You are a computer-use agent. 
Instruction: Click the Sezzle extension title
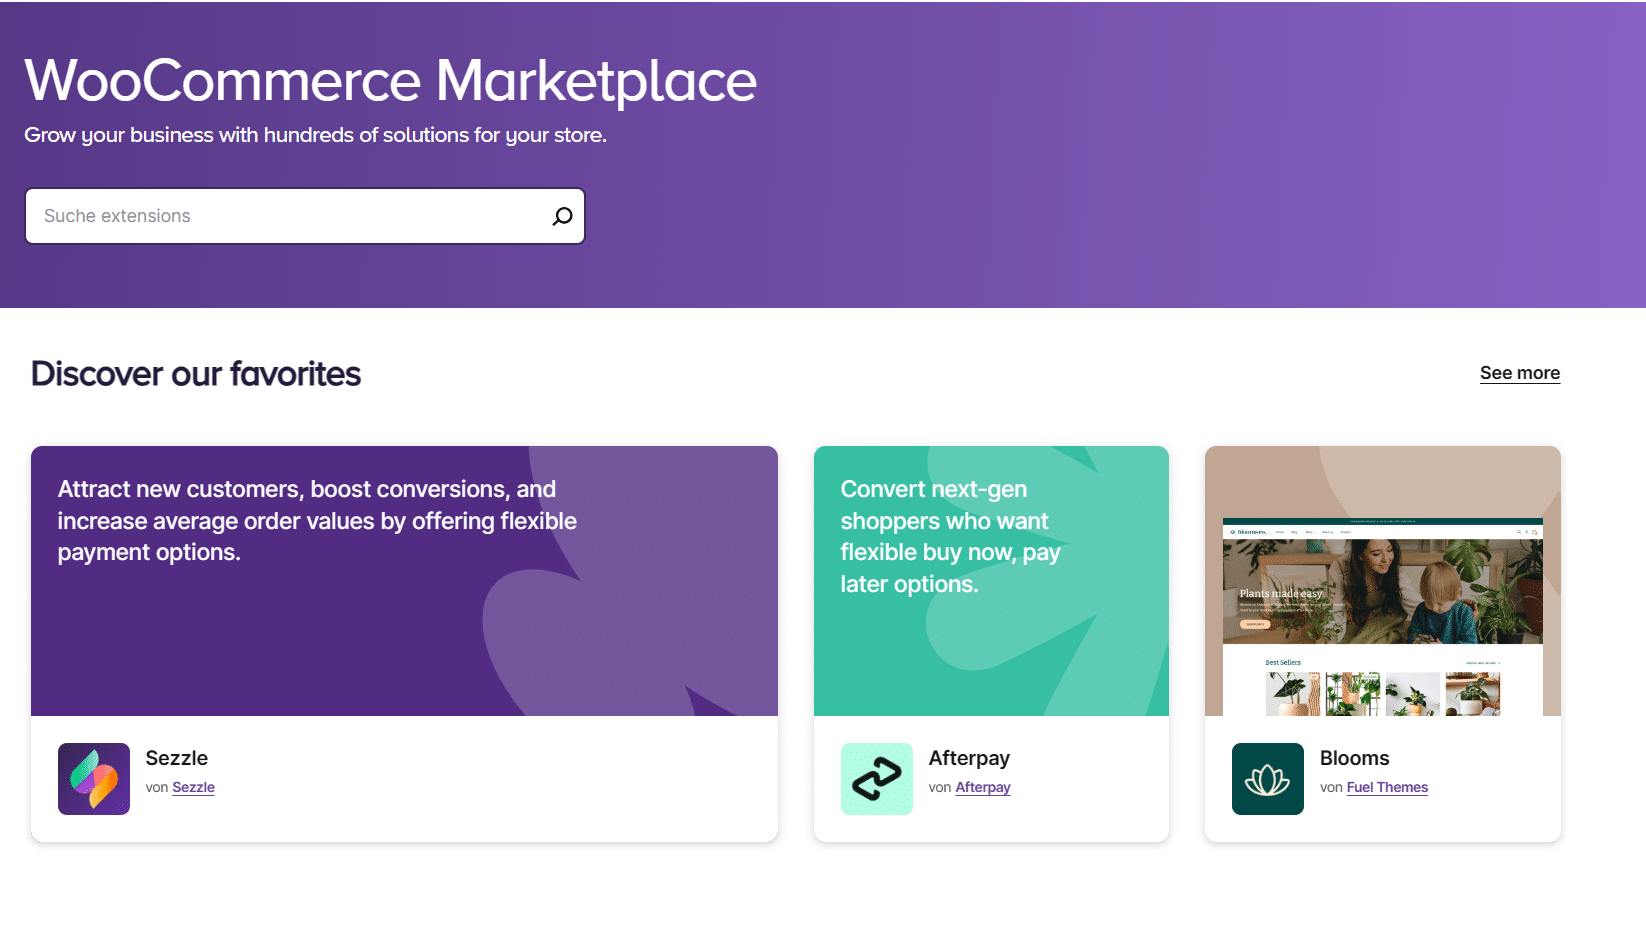(177, 758)
